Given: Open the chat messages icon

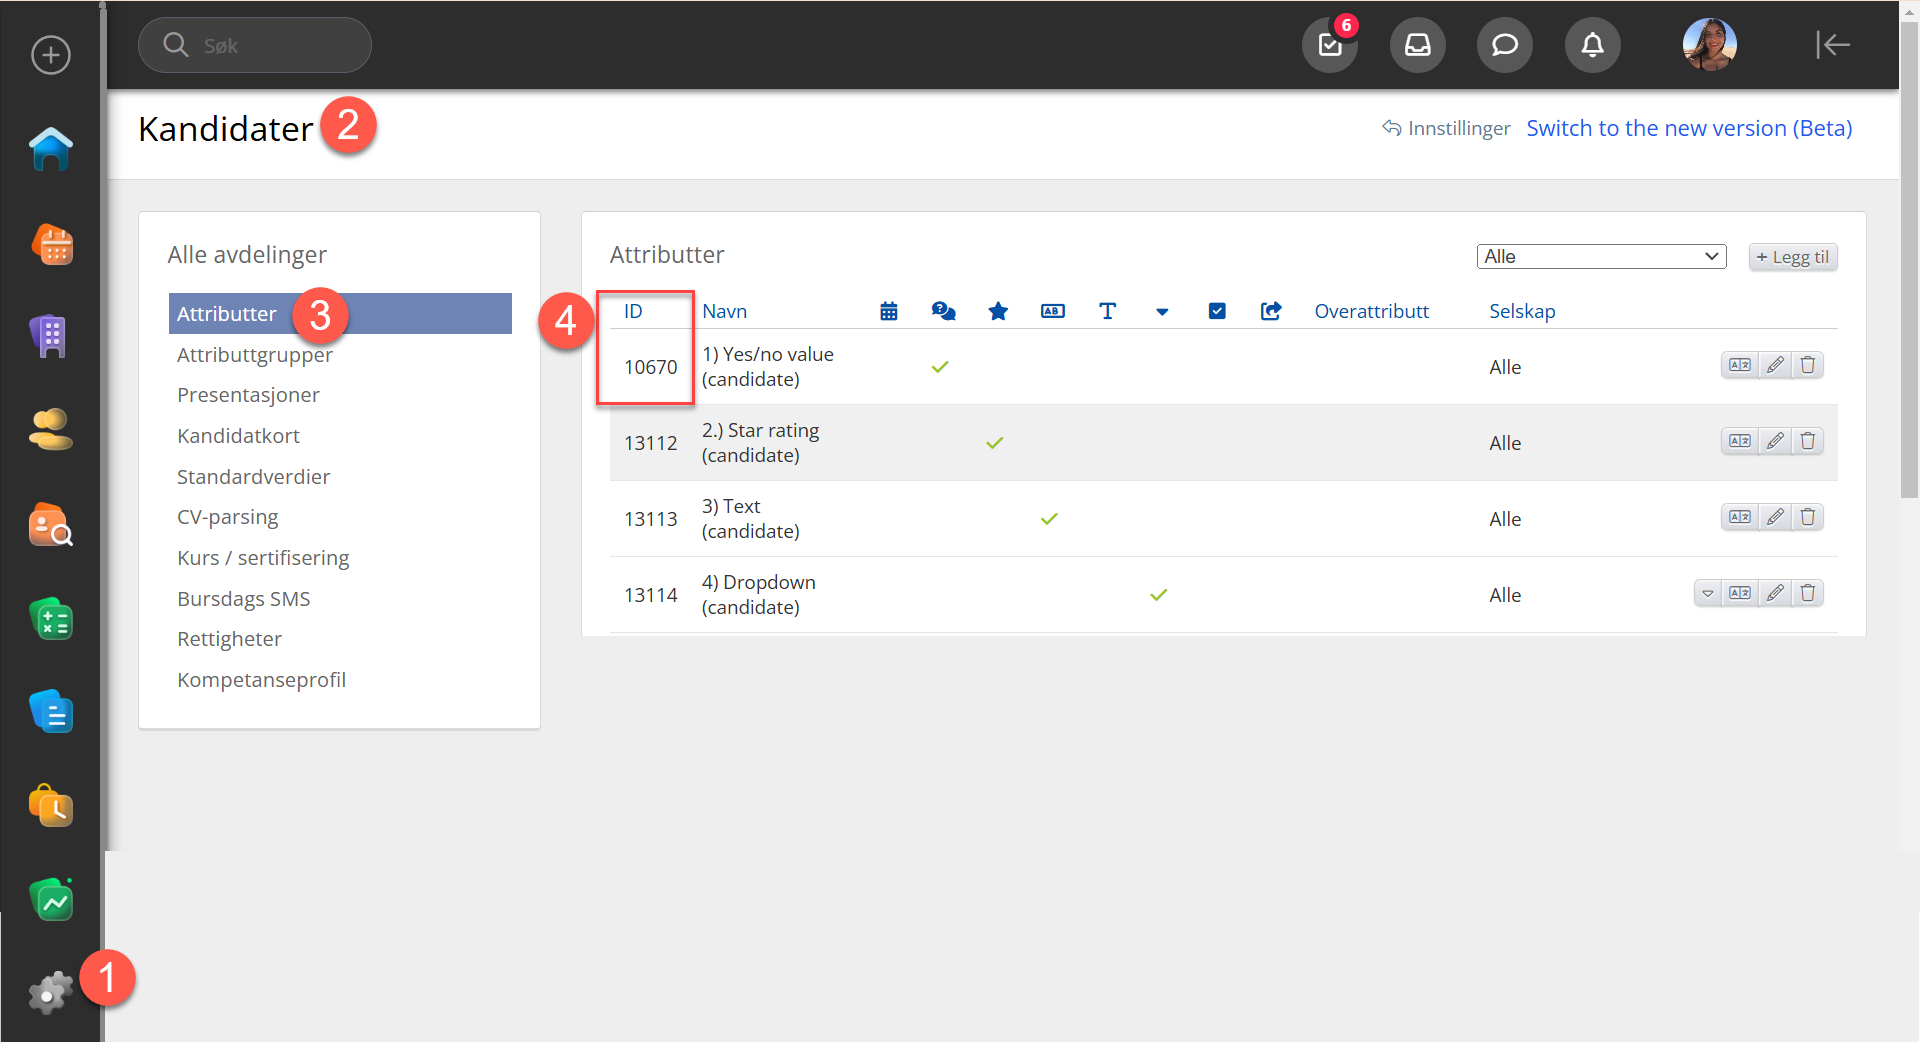Looking at the screenshot, I should coord(1504,45).
